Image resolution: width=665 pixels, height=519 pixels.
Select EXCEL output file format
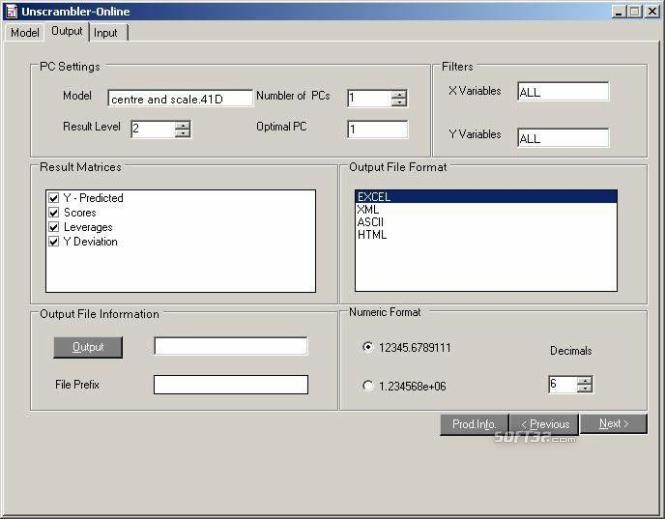(x=486, y=197)
